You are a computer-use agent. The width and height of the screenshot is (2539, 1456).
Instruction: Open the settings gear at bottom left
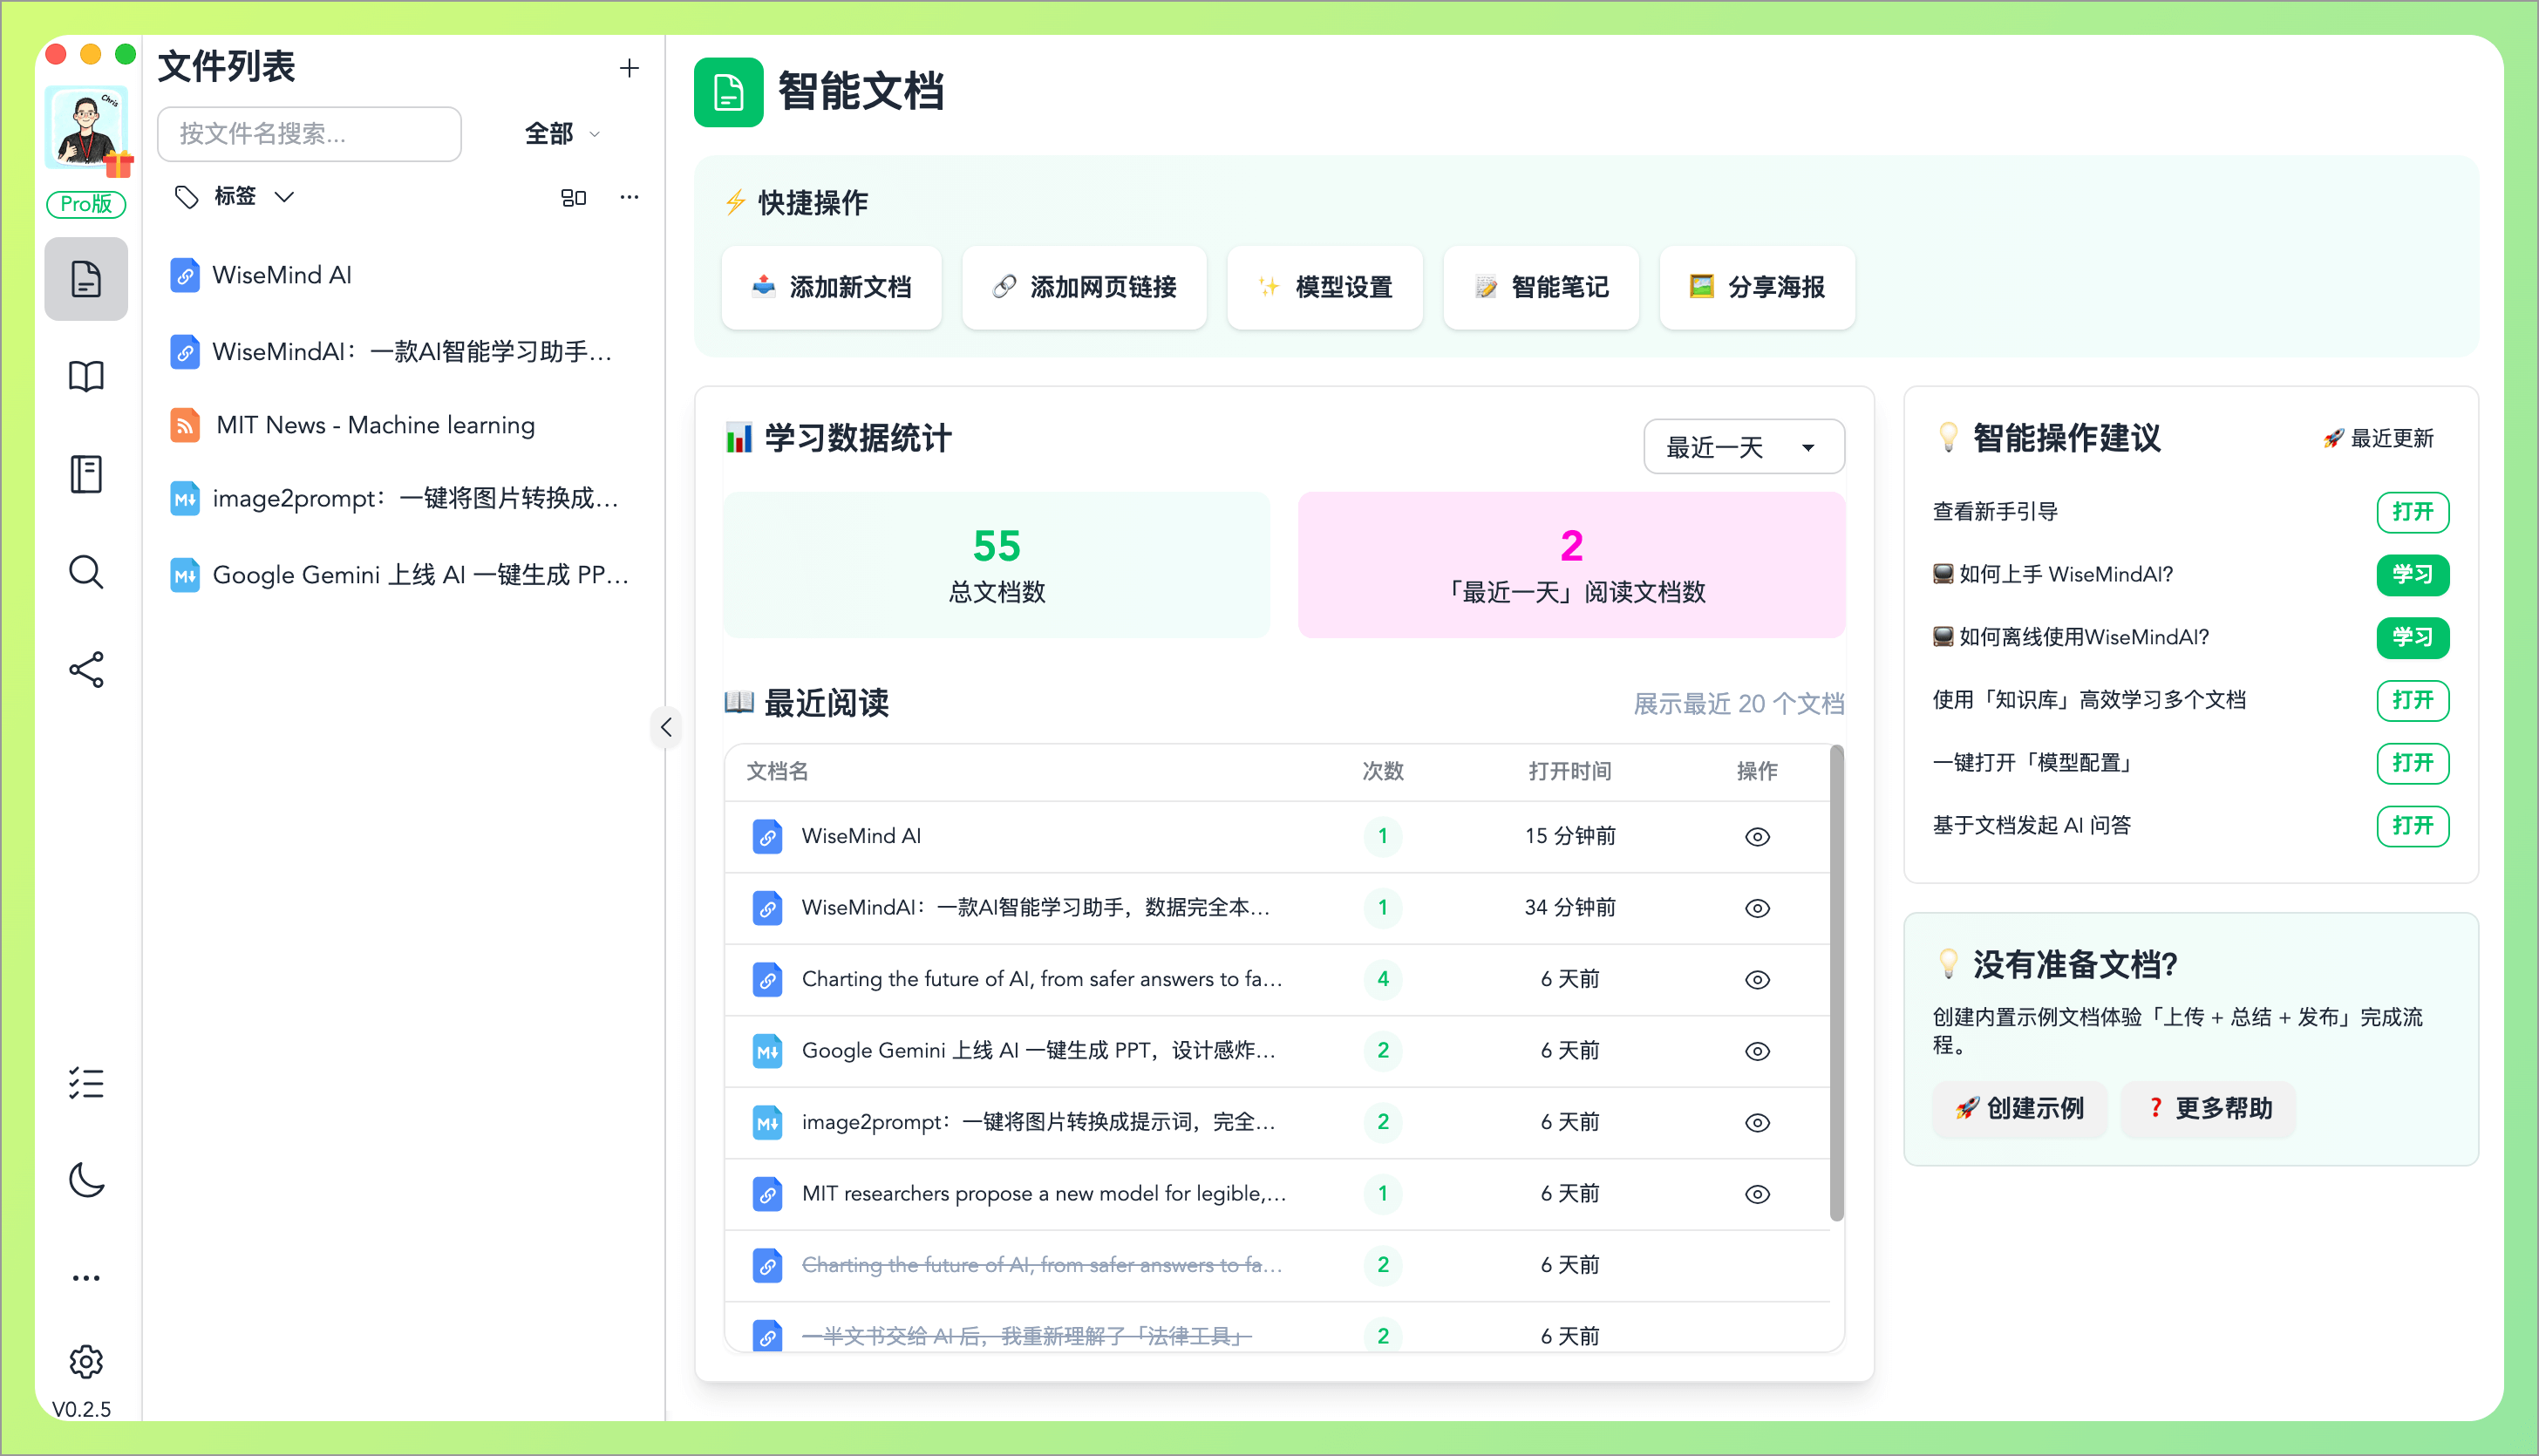pyautogui.click(x=86, y=1361)
